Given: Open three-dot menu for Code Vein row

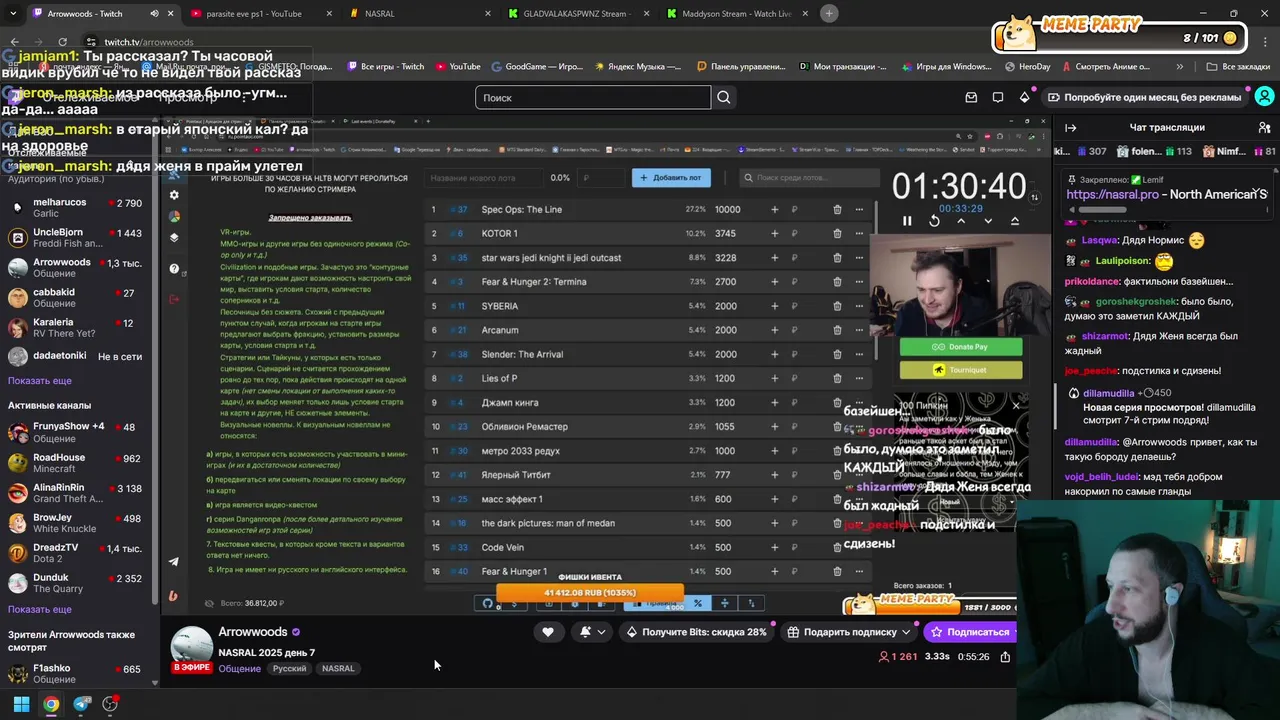Looking at the screenshot, I should (859, 547).
